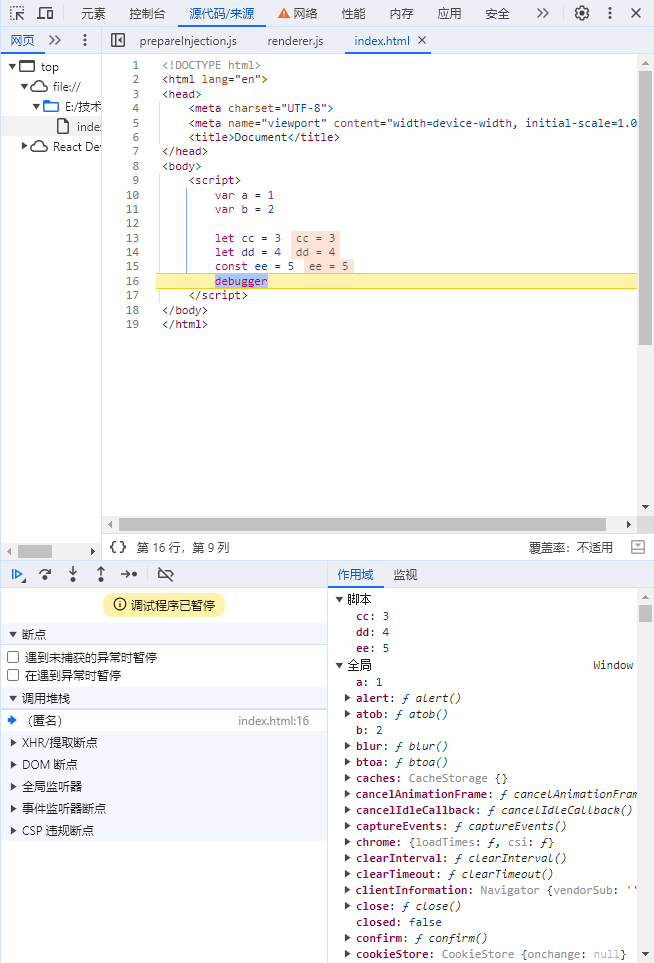Close the DevTools panel
Viewport: 654px width, 963px height.
click(636, 13)
